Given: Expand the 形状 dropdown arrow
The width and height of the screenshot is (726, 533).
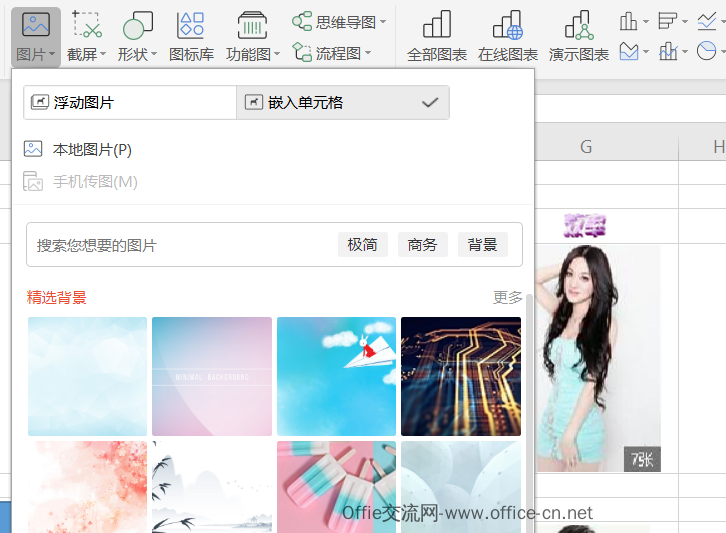Looking at the screenshot, I should pyautogui.click(x=154, y=54).
